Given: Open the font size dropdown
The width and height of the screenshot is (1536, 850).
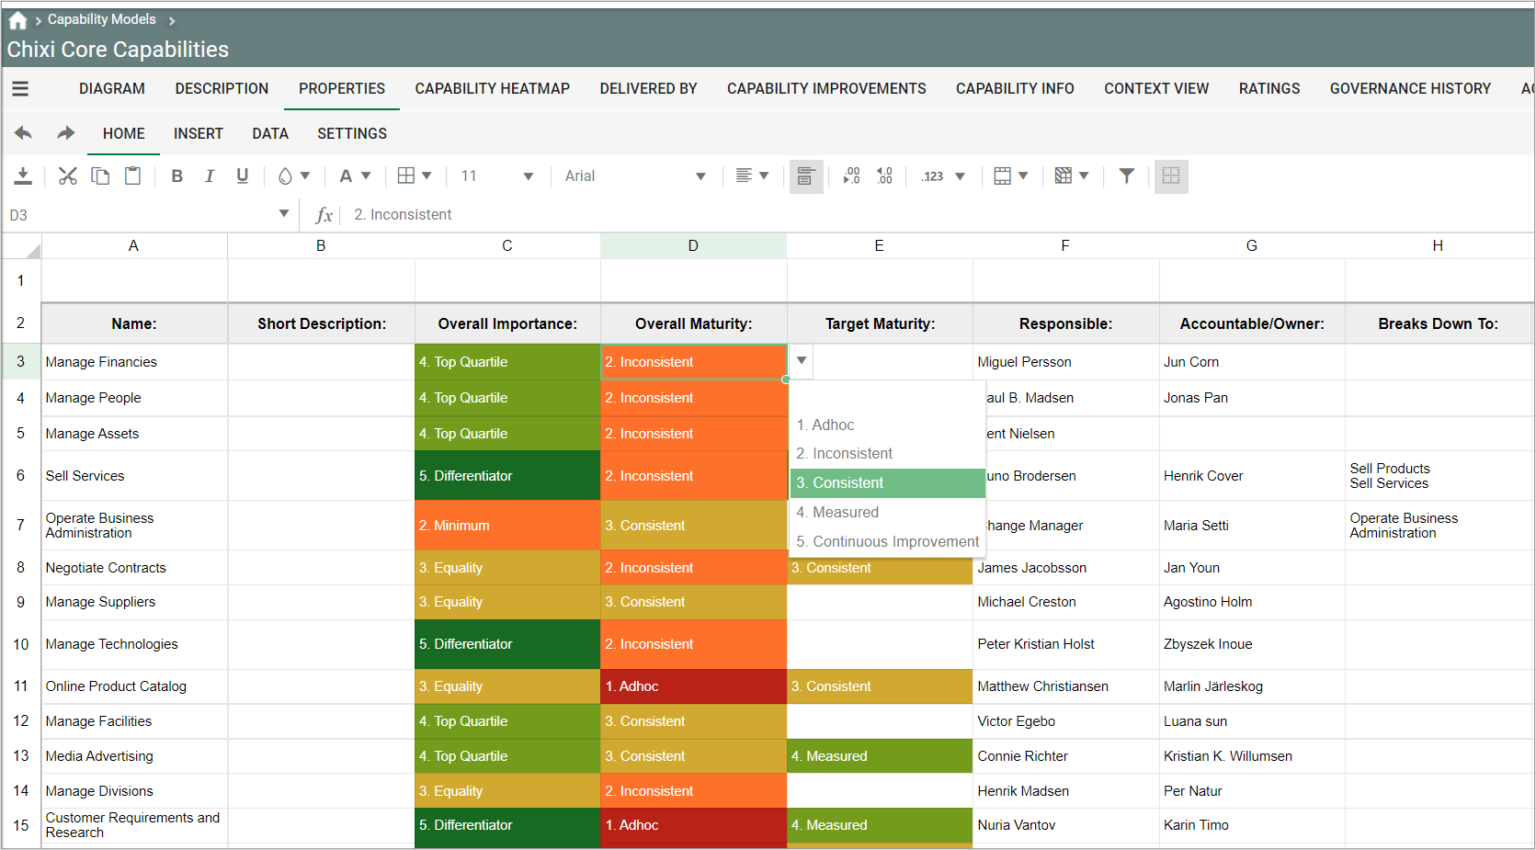Looking at the screenshot, I should pyautogui.click(x=495, y=175).
